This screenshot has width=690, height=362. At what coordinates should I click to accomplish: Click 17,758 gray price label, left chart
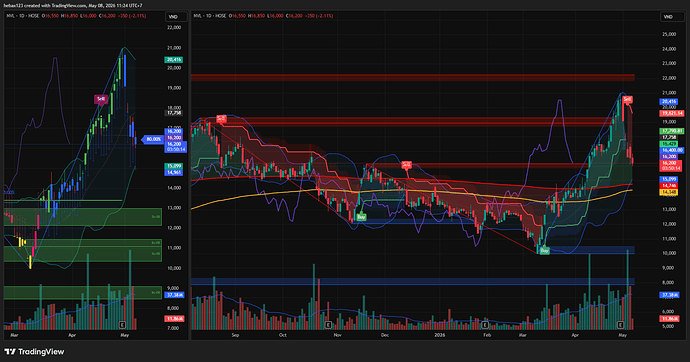[x=173, y=113]
